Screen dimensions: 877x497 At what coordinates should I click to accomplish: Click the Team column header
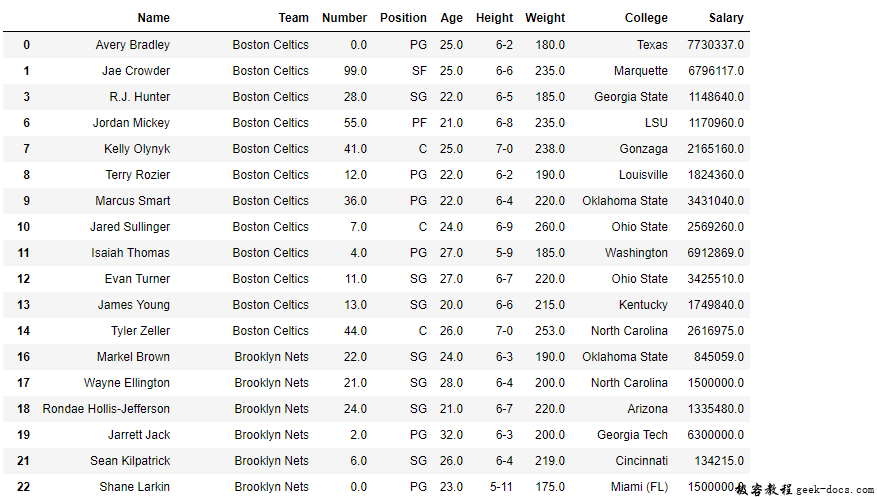pyautogui.click(x=293, y=18)
